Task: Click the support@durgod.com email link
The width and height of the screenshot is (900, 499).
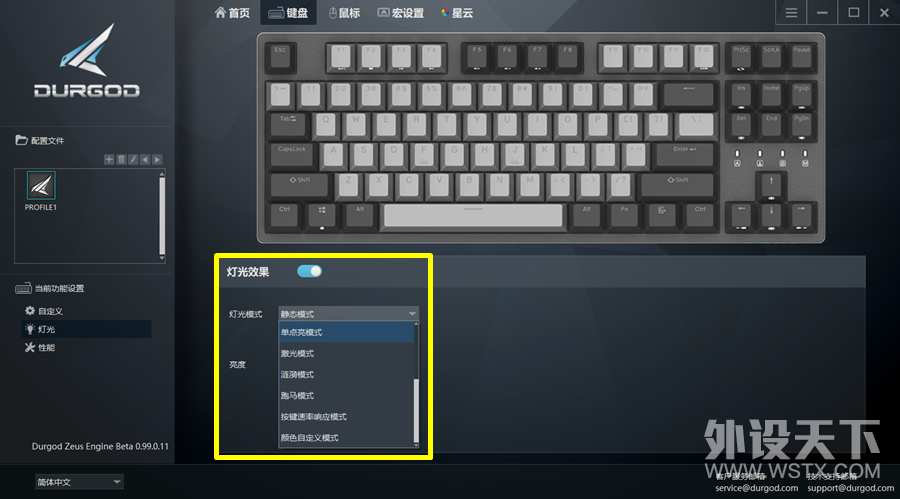Action: tap(851, 488)
